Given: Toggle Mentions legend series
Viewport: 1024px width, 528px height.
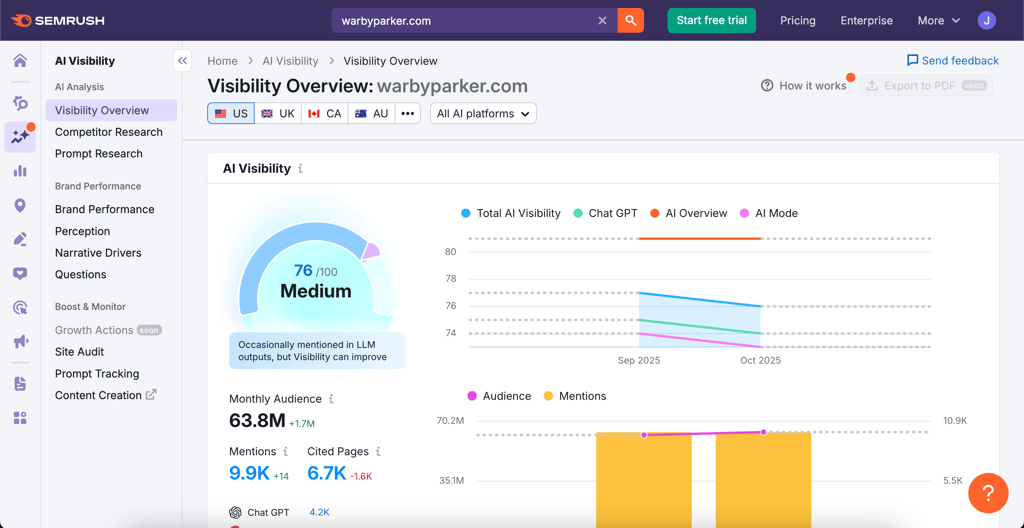Looking at the screenshot, I should coord(575,396).
